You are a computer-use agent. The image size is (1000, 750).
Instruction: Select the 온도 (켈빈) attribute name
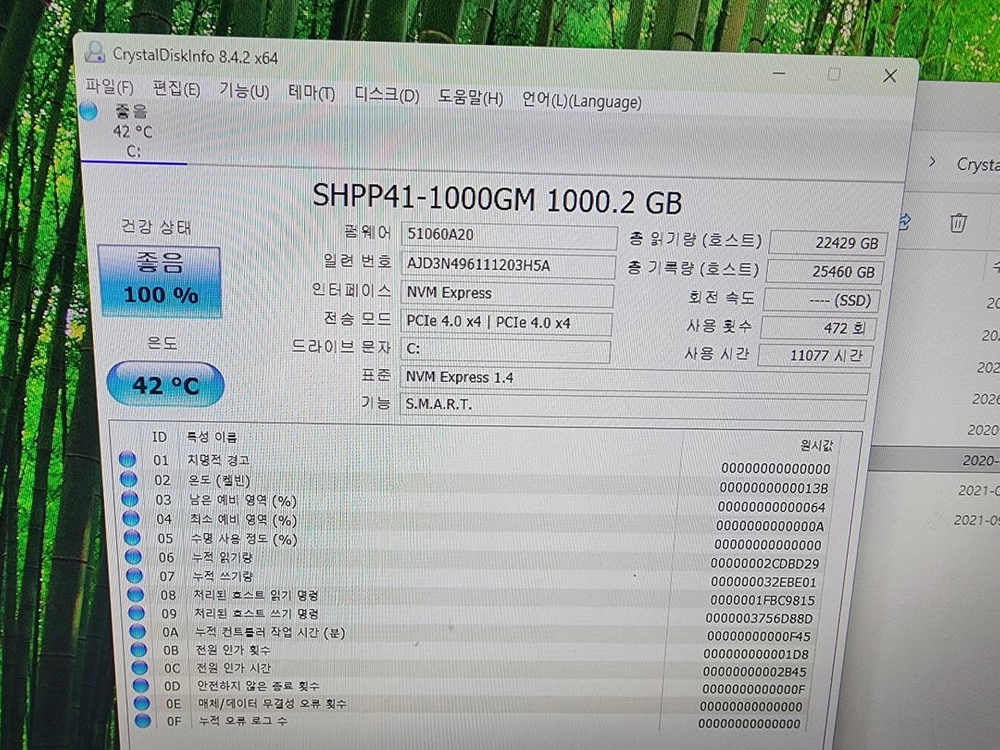tap(219, 480)
